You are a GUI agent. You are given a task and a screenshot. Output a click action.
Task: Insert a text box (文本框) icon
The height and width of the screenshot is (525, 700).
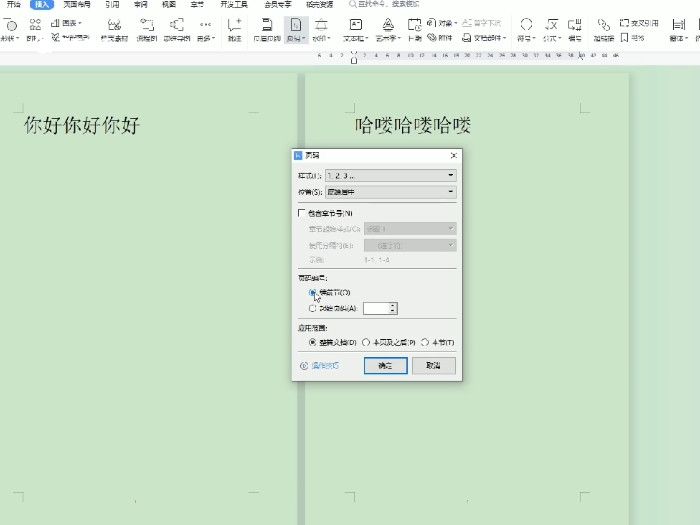pos(355,25)
